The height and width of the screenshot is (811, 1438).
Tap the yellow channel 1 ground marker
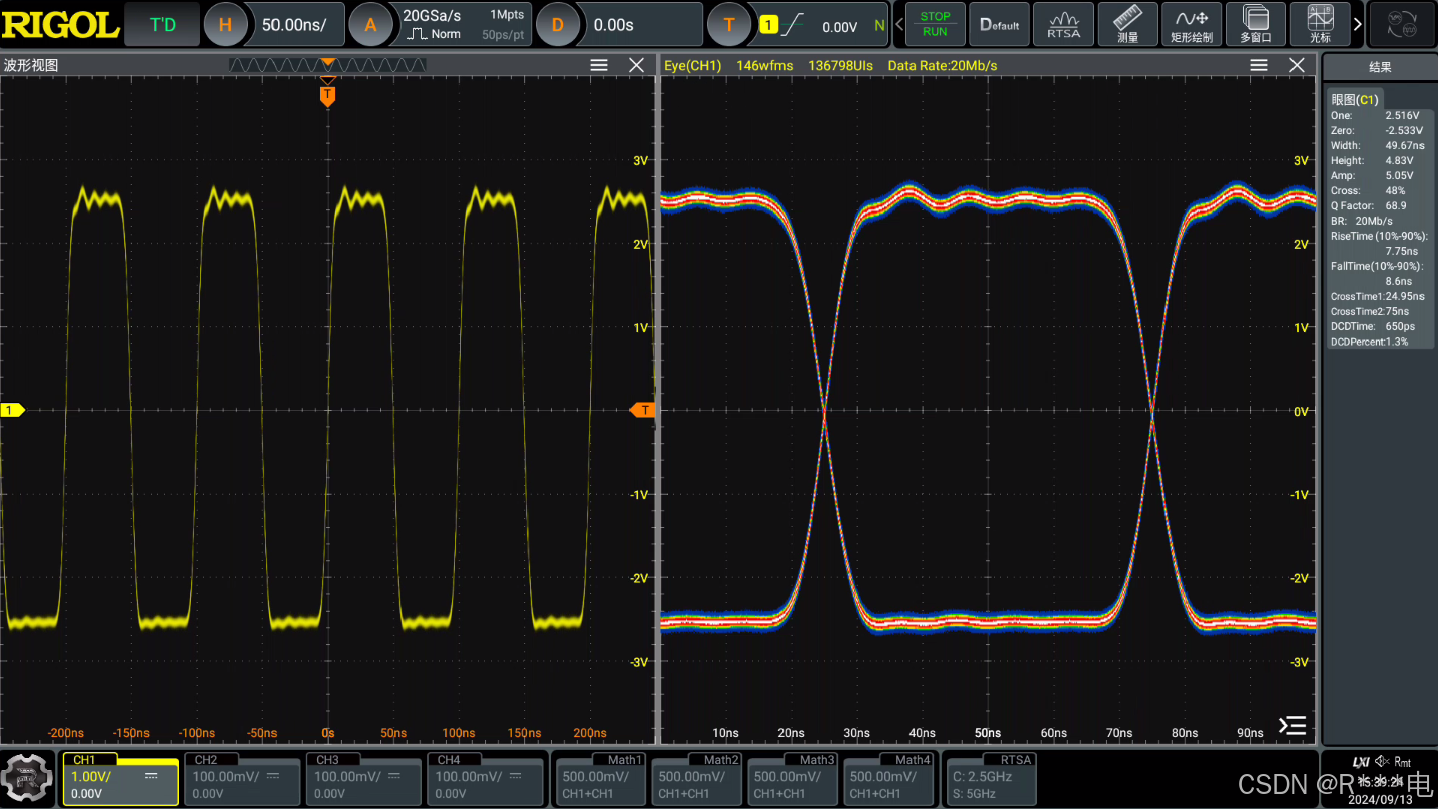[12, 410]
